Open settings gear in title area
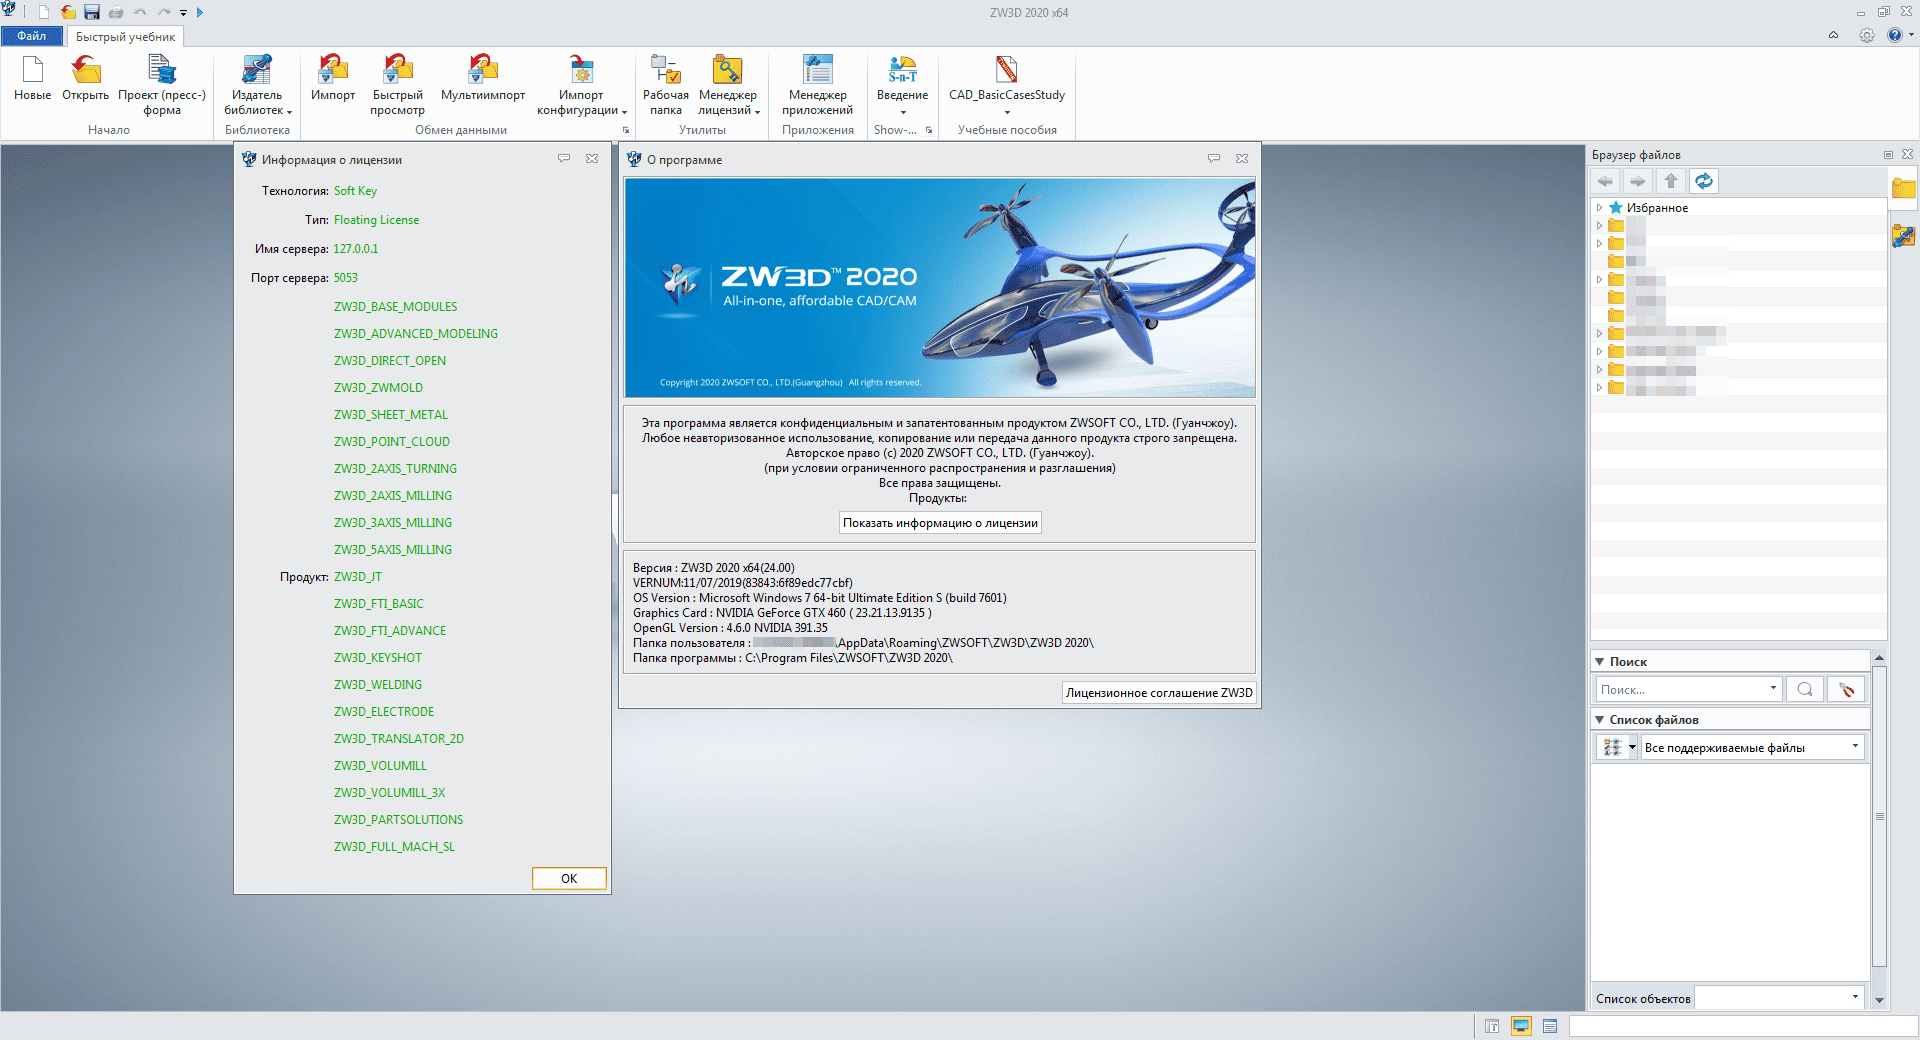 [1866, 35]
